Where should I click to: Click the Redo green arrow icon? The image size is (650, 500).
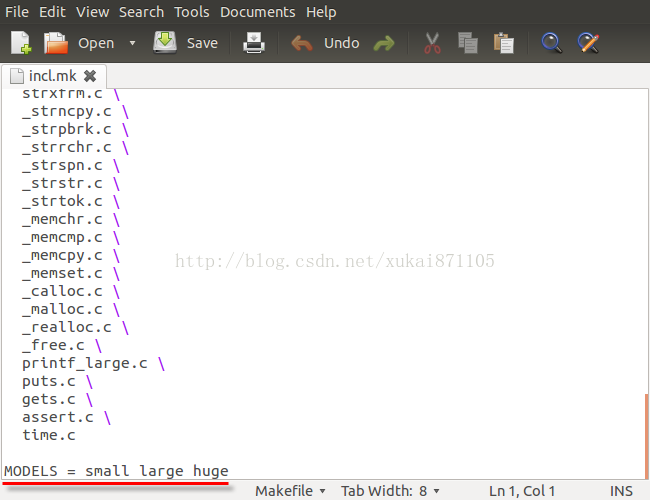pos(384,43)
